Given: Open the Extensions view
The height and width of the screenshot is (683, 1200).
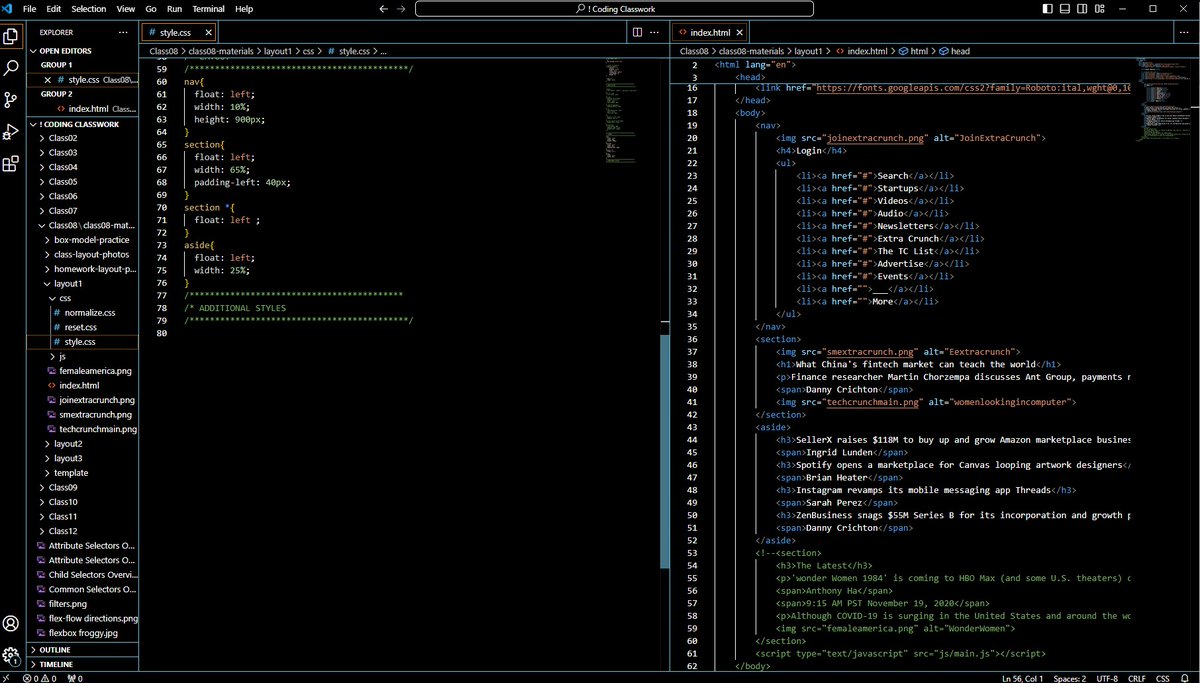Looking at the screenshot, I should 11,164.
